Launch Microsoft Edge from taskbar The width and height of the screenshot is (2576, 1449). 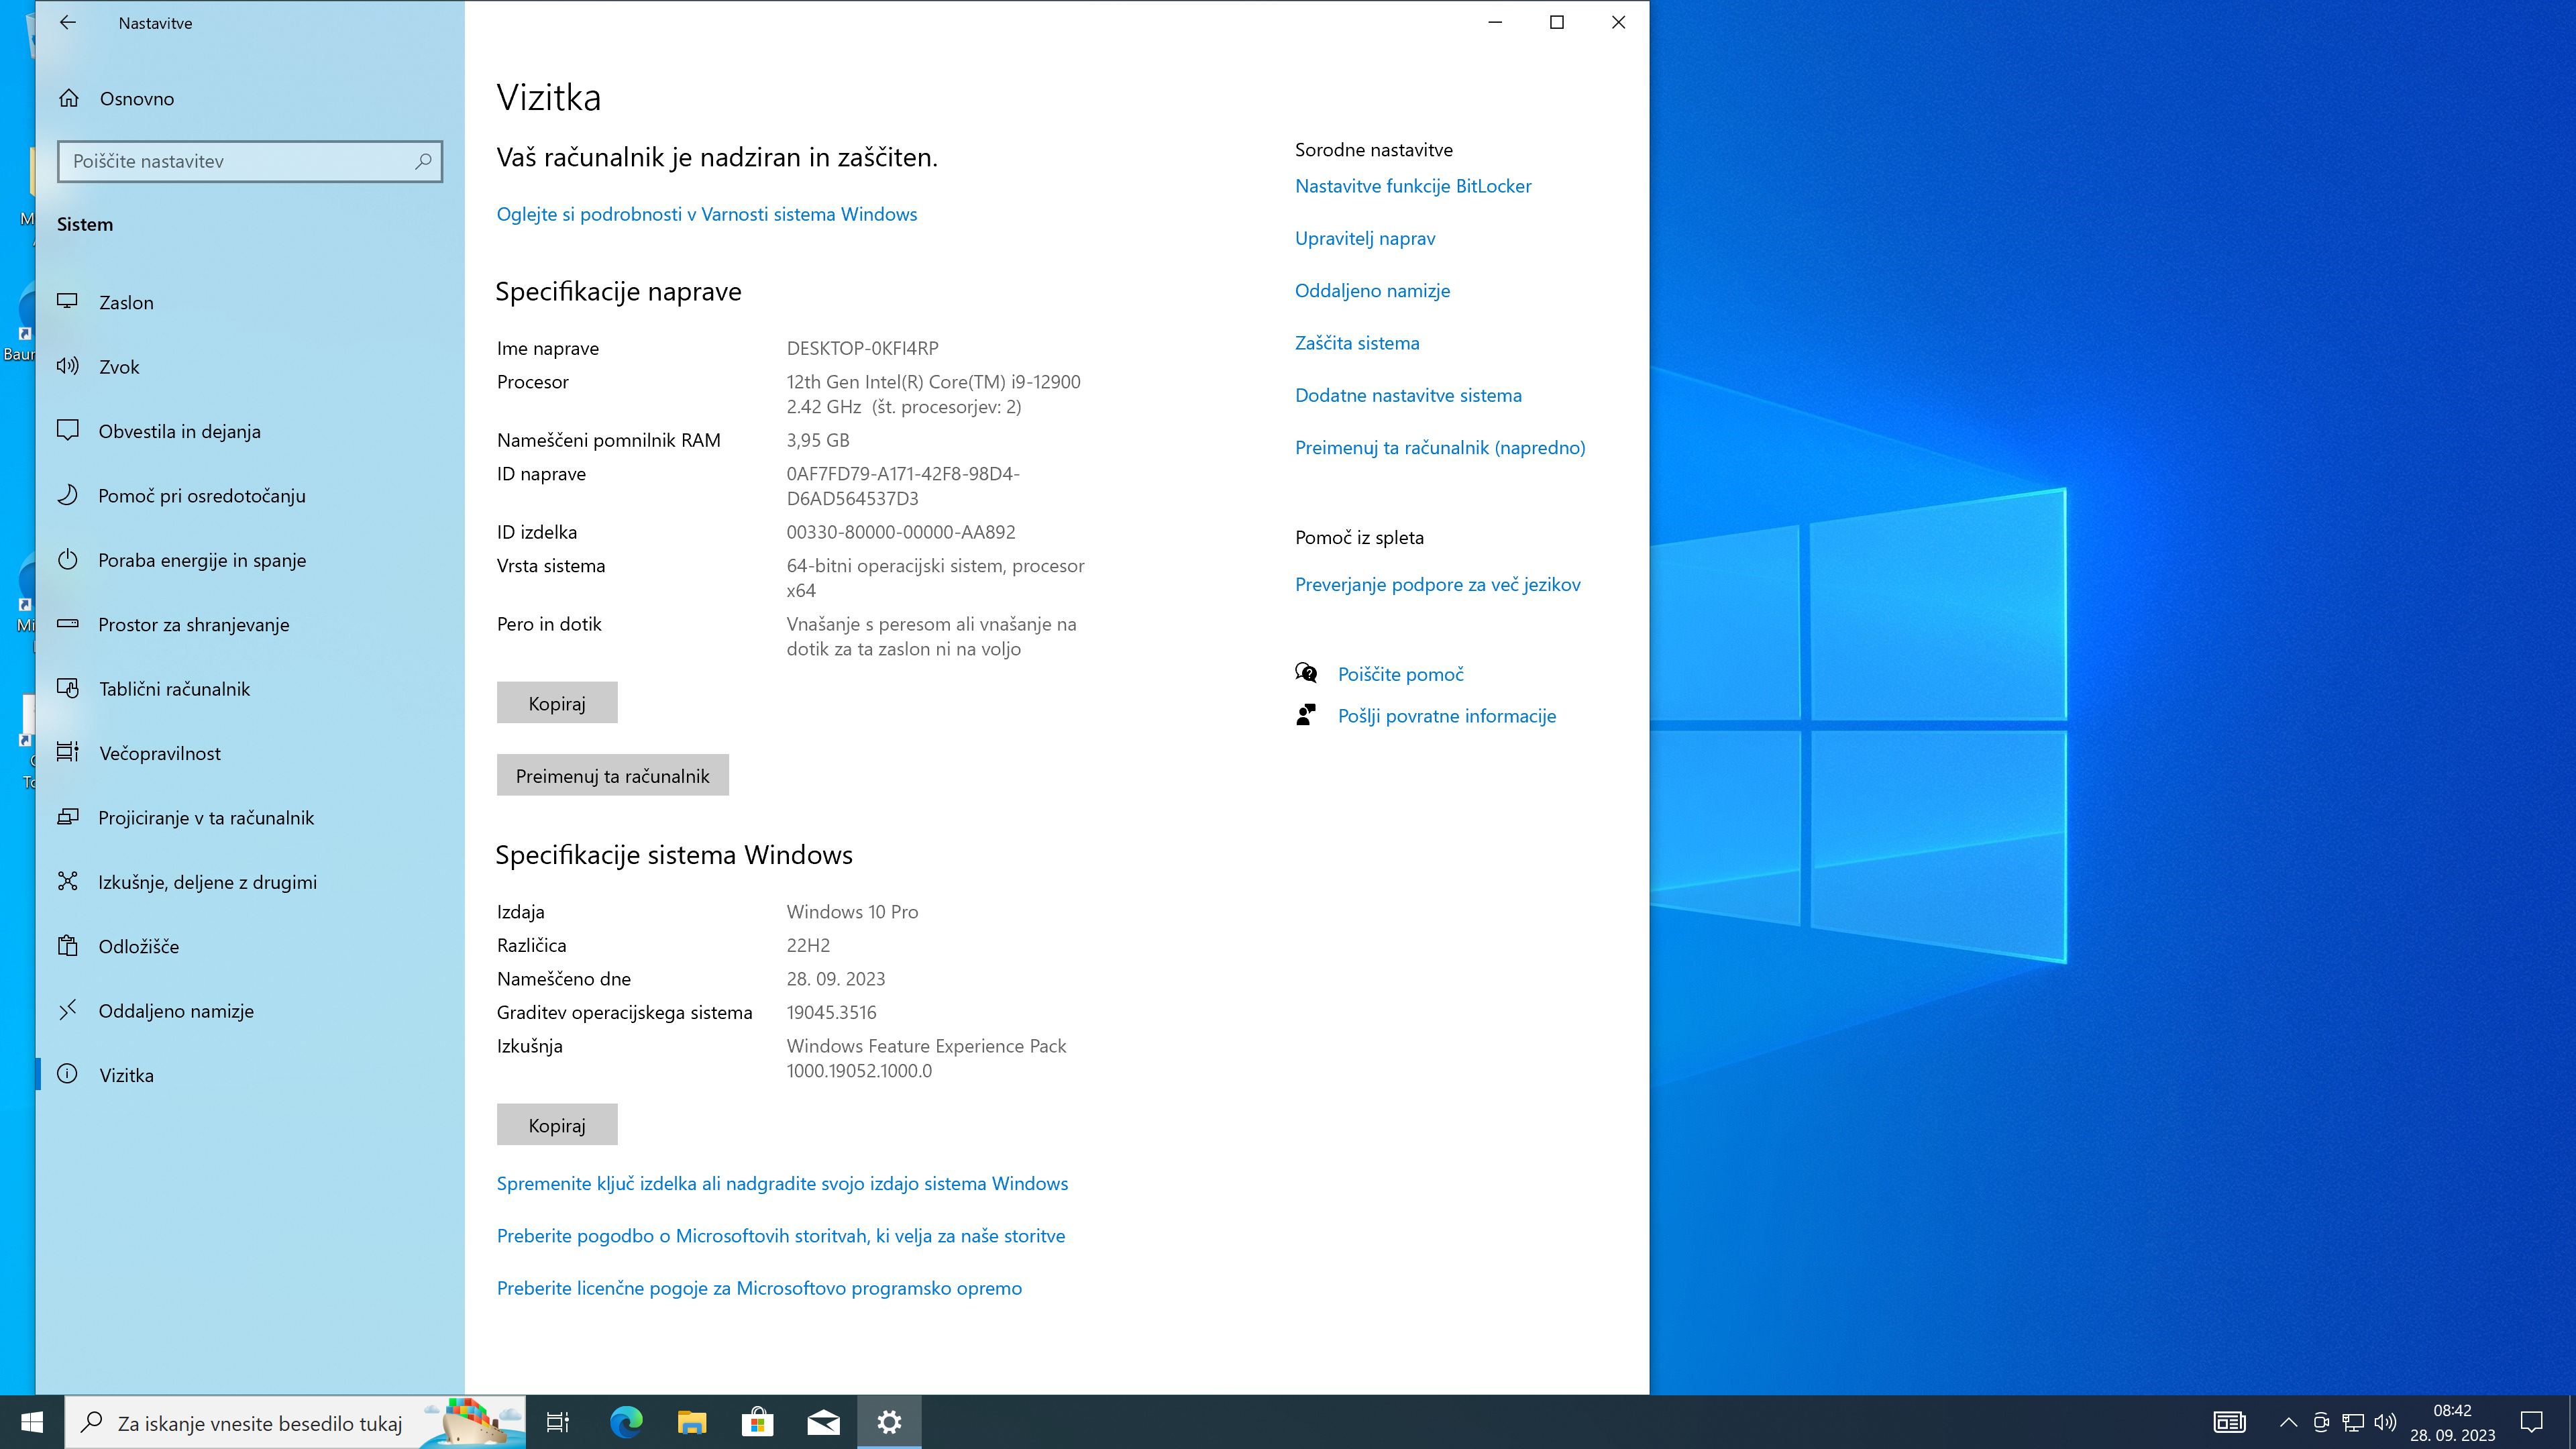(626, 1422)
